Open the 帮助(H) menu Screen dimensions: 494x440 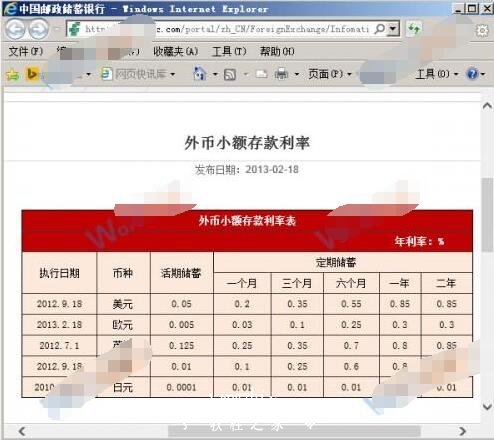[277, 51]
